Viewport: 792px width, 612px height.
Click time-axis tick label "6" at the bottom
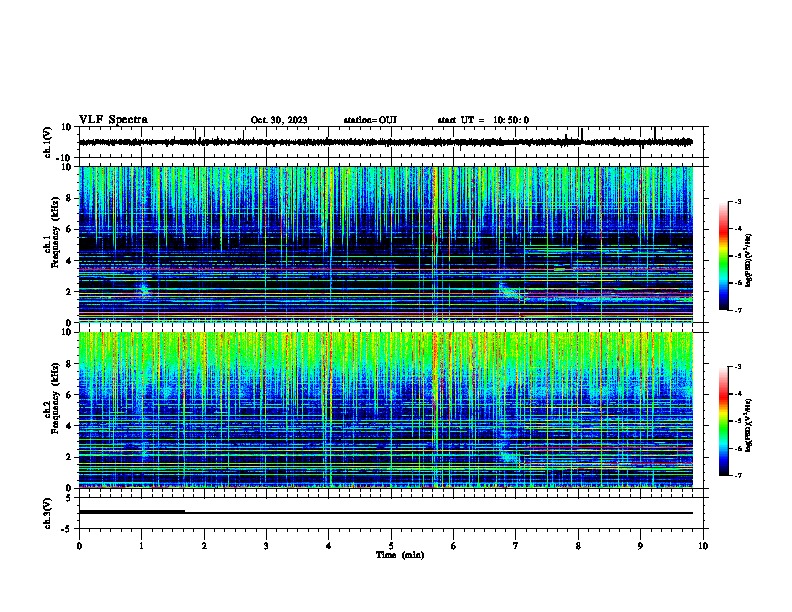click(453, 546)
